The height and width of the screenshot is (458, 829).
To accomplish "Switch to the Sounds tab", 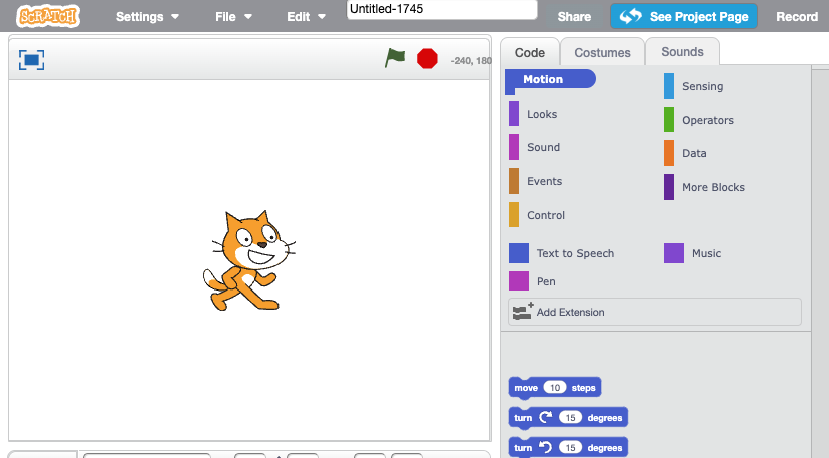I will [682, 52].
